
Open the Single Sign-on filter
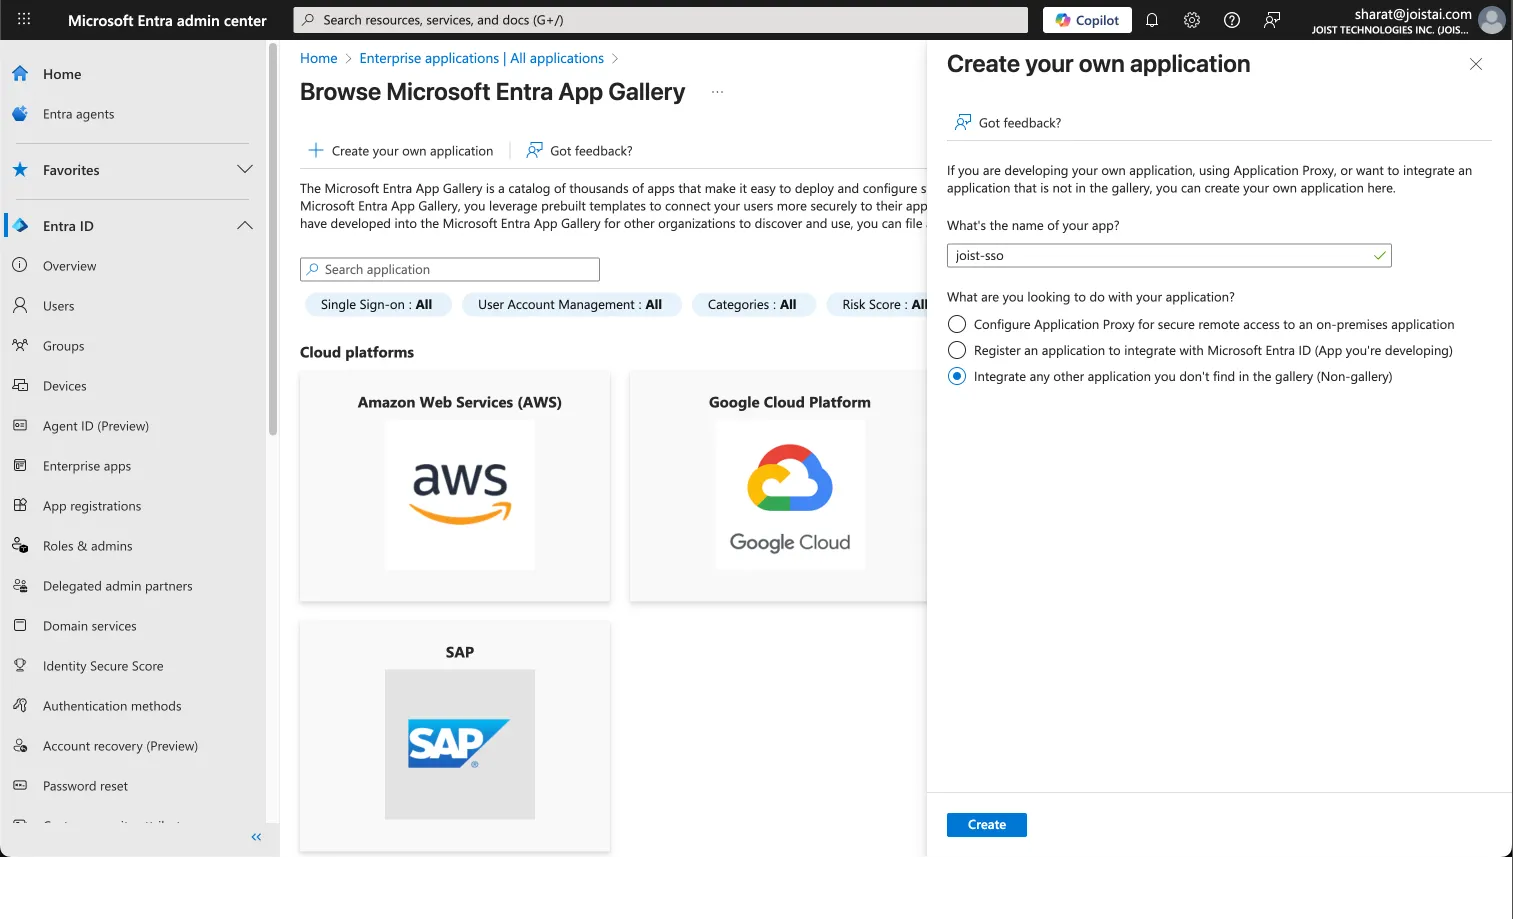[377, 305]
